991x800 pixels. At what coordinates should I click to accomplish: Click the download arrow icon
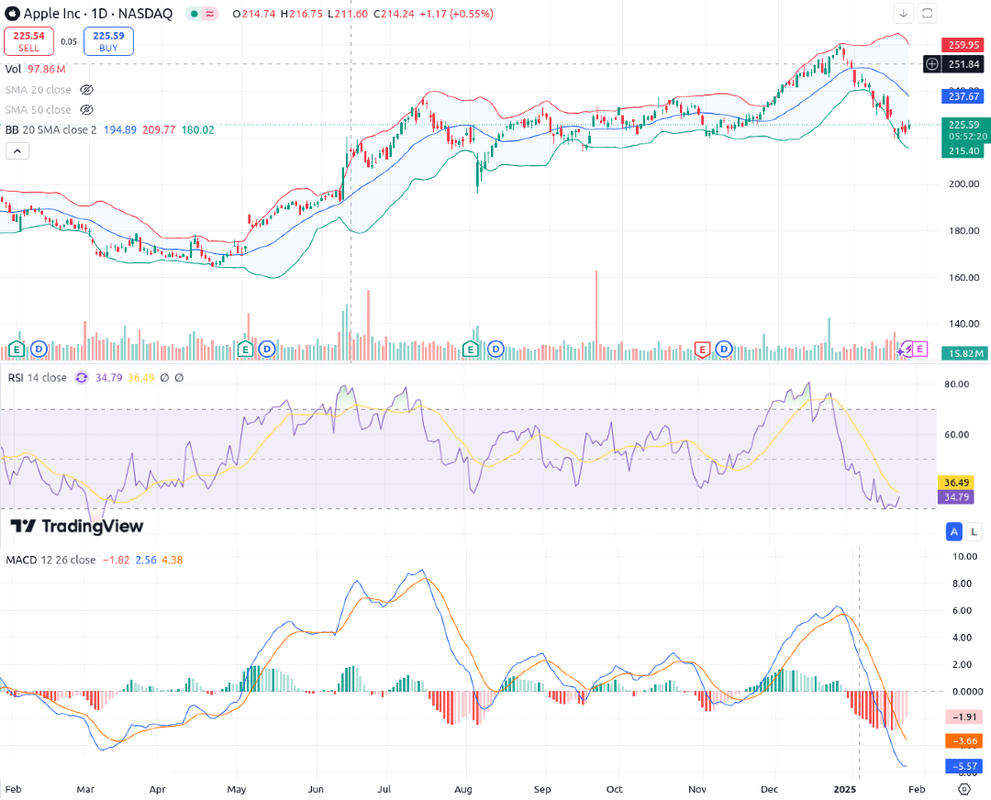click(x=903, y=13)
